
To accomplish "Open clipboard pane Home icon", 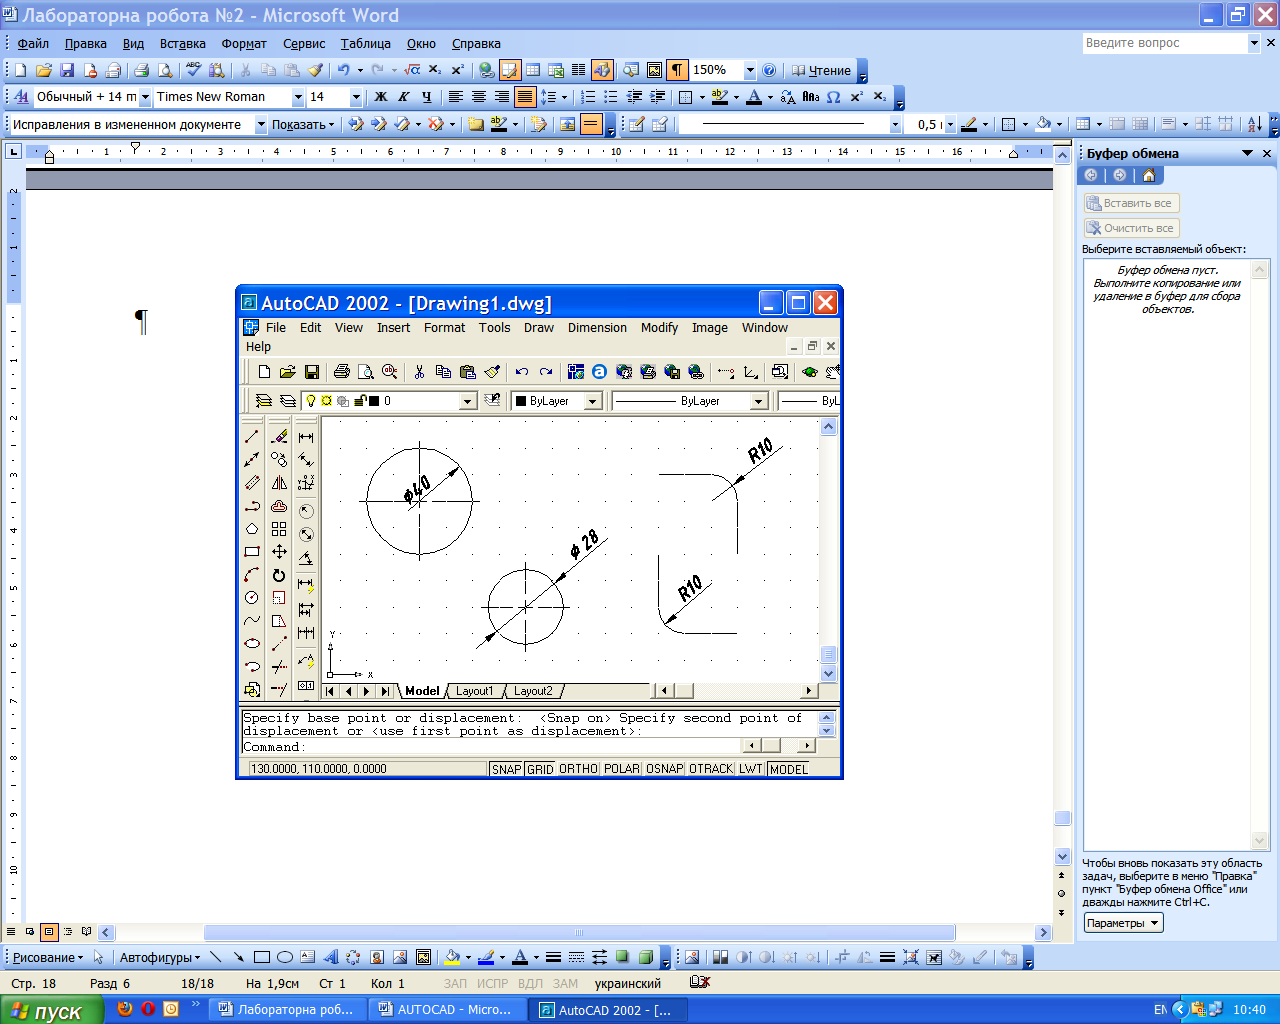I will click(x=1148, y=175).
